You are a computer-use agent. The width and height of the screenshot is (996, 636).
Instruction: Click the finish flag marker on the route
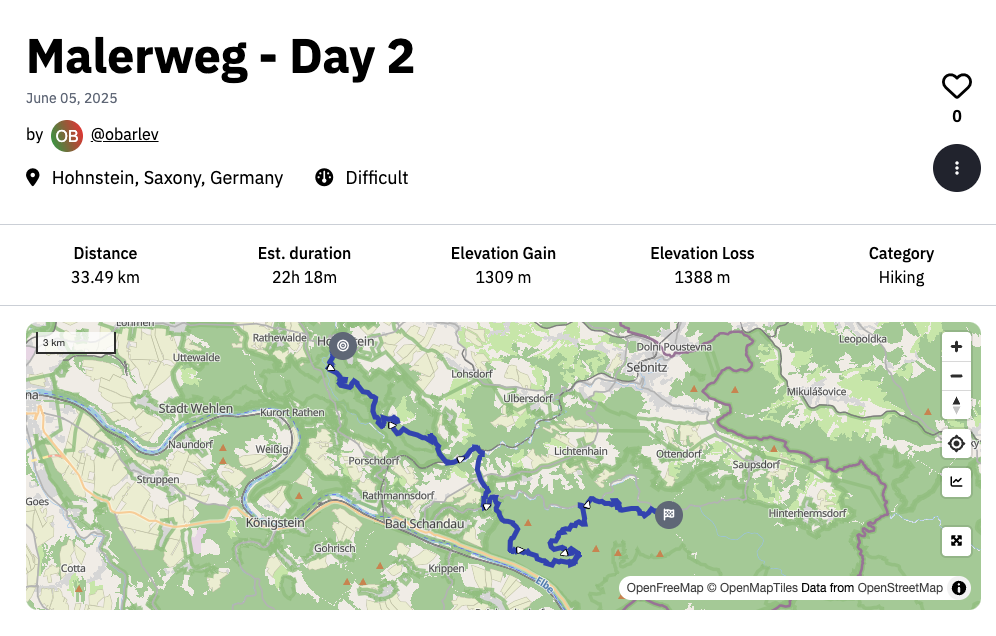(668, 515)
